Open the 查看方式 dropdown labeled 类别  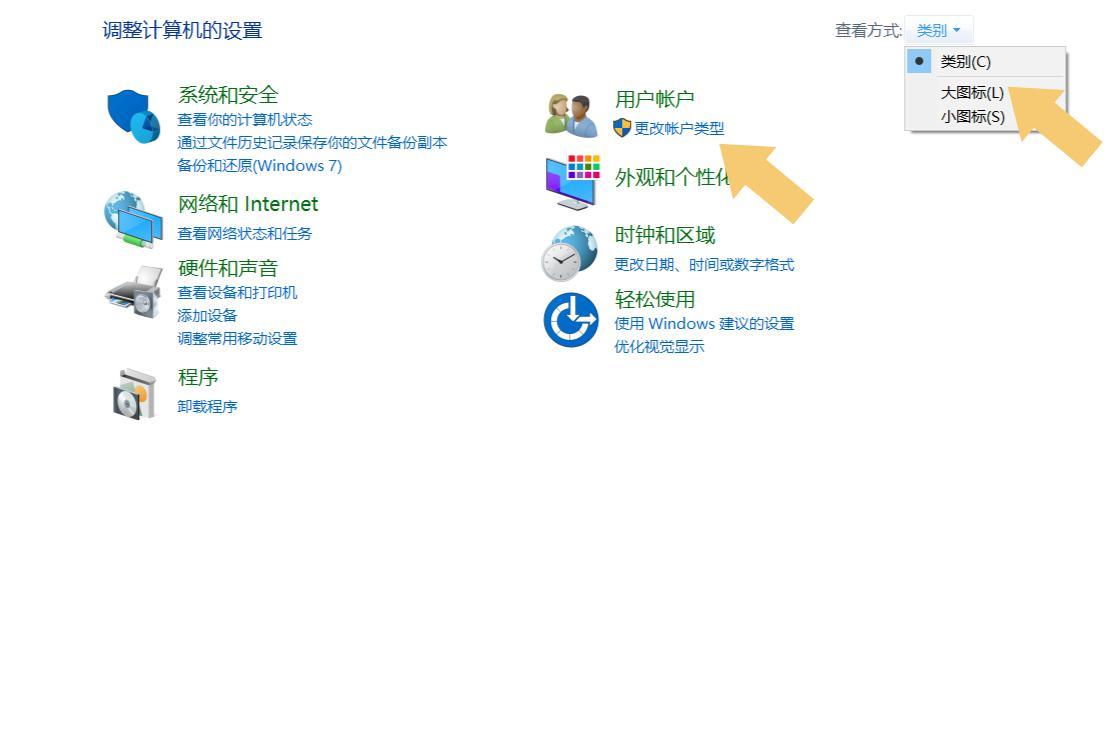click(939, 30)
